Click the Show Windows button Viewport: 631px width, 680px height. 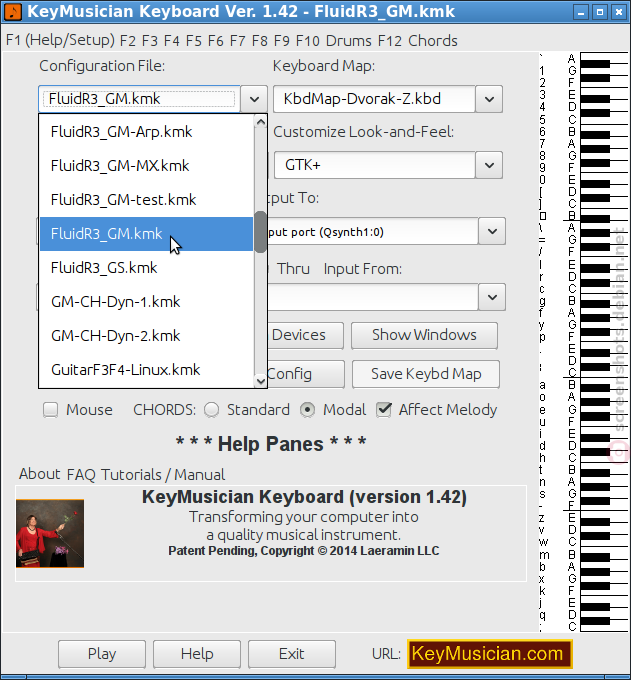tap(424, 335)
